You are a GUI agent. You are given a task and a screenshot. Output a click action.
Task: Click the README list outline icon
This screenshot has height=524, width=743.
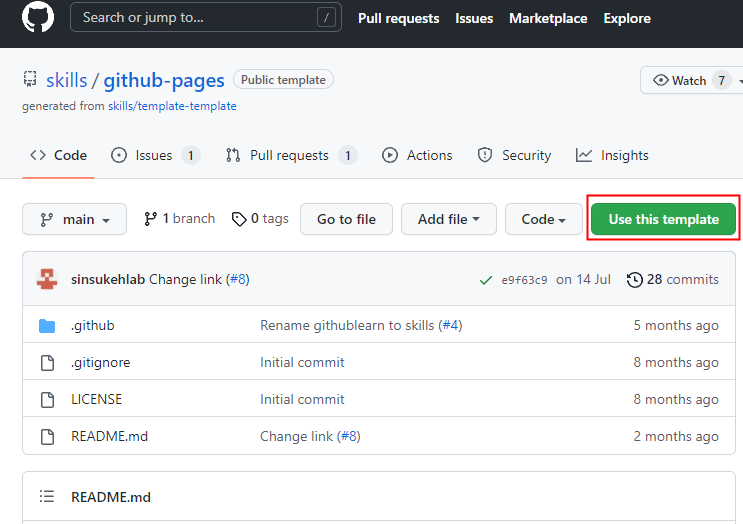pos(47,497)
